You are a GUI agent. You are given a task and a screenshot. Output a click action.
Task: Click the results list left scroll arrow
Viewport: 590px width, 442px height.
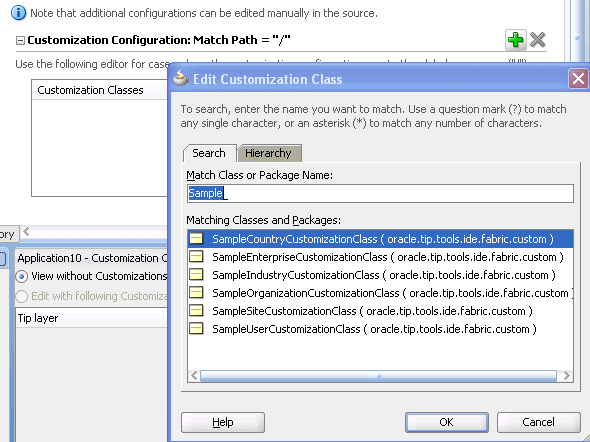pyautogui.click(x=194, y=375)
